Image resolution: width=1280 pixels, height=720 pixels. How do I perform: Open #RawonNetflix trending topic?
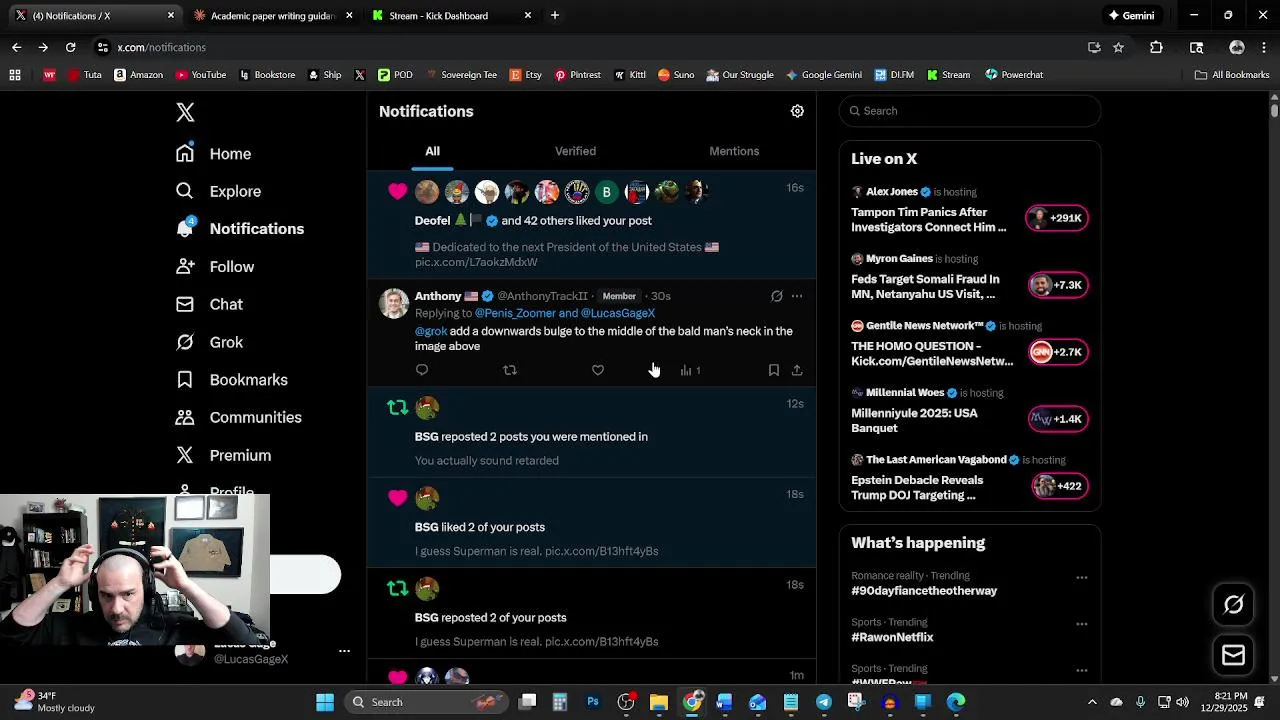[892, 637]
